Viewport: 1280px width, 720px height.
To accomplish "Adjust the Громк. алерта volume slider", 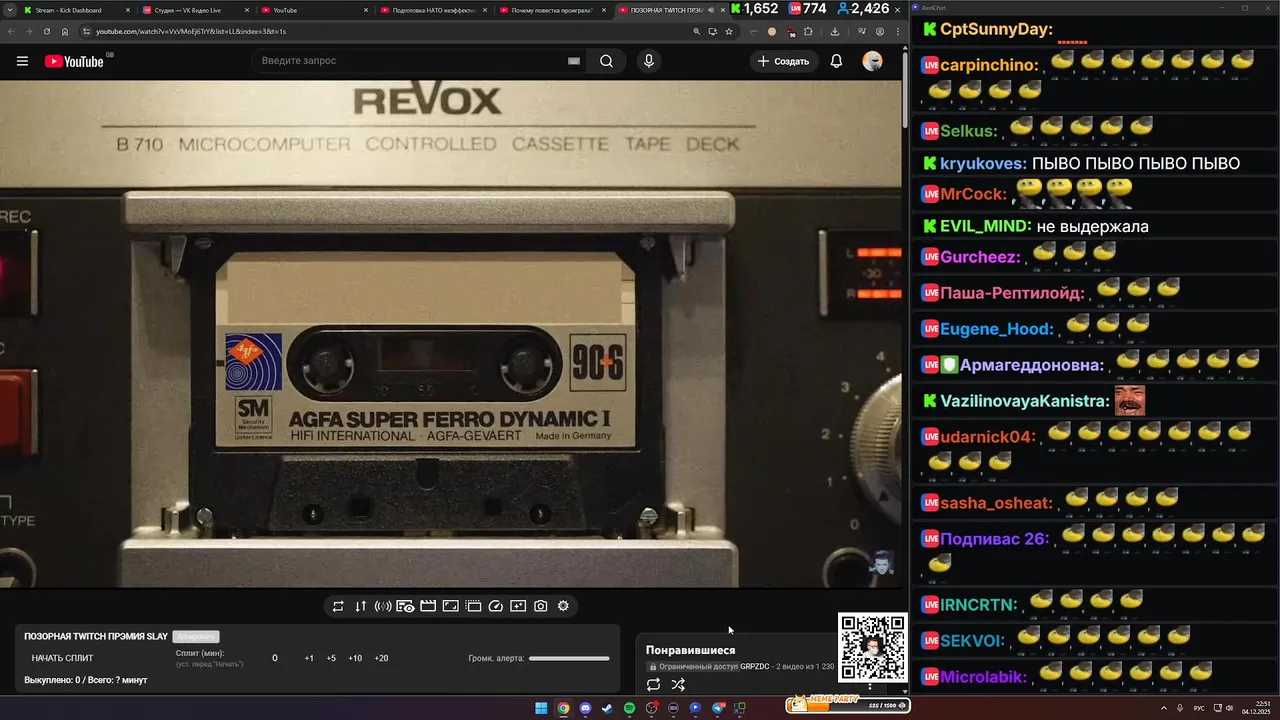I will [569, 658].
